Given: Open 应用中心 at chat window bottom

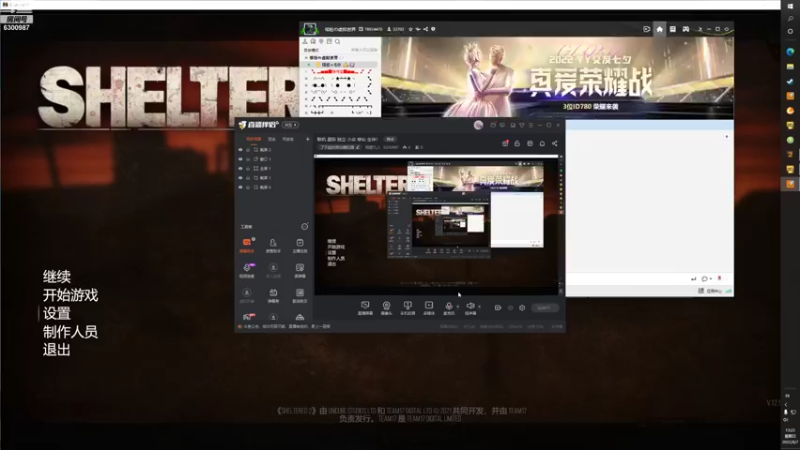Looking at the screenshot, I should [x=710, y=291].
